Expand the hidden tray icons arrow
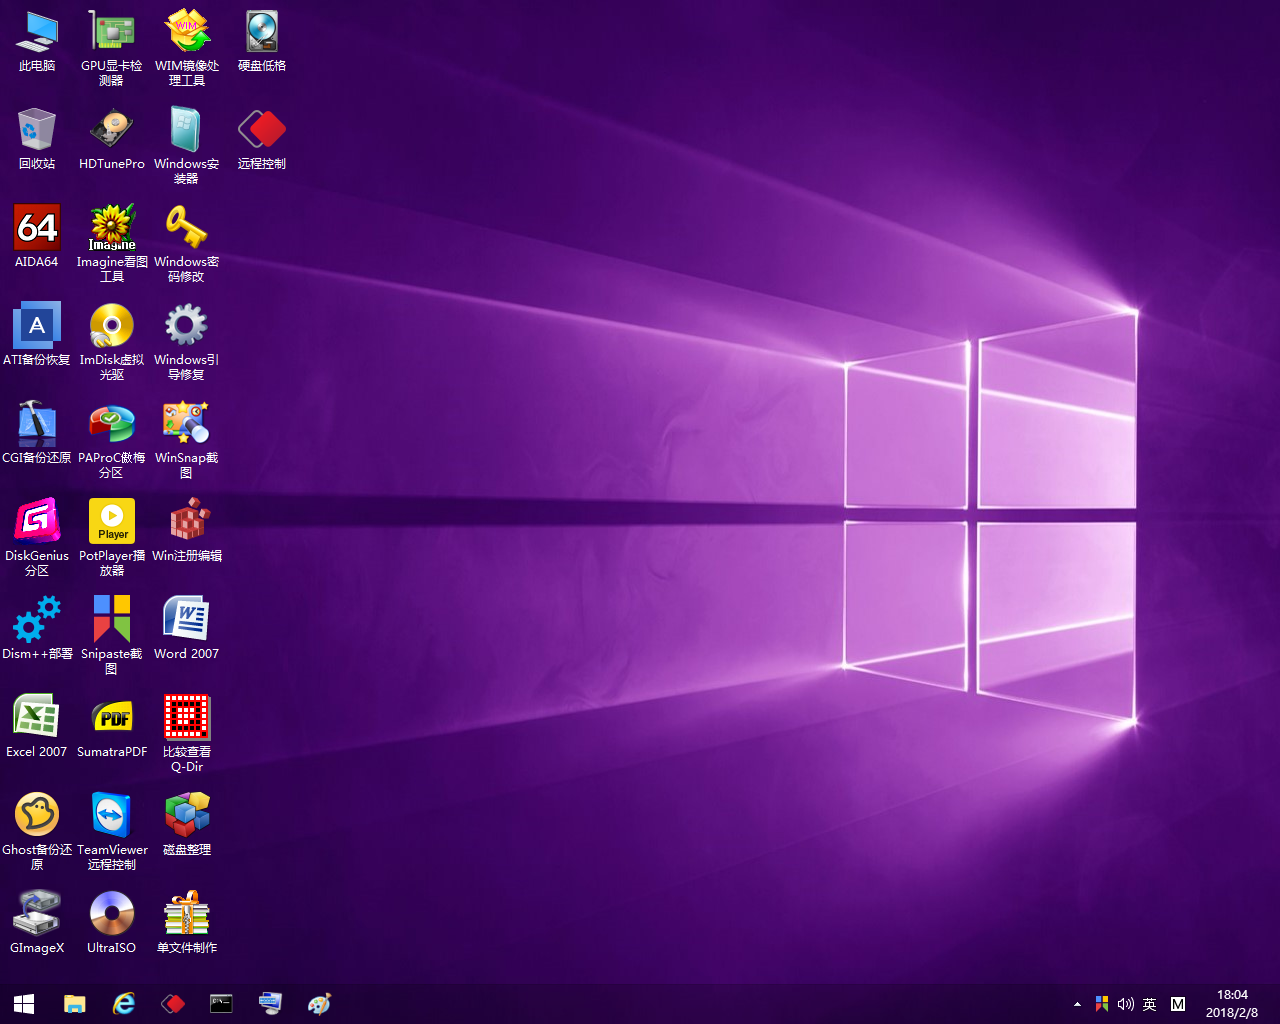 pos(1077,1004)
